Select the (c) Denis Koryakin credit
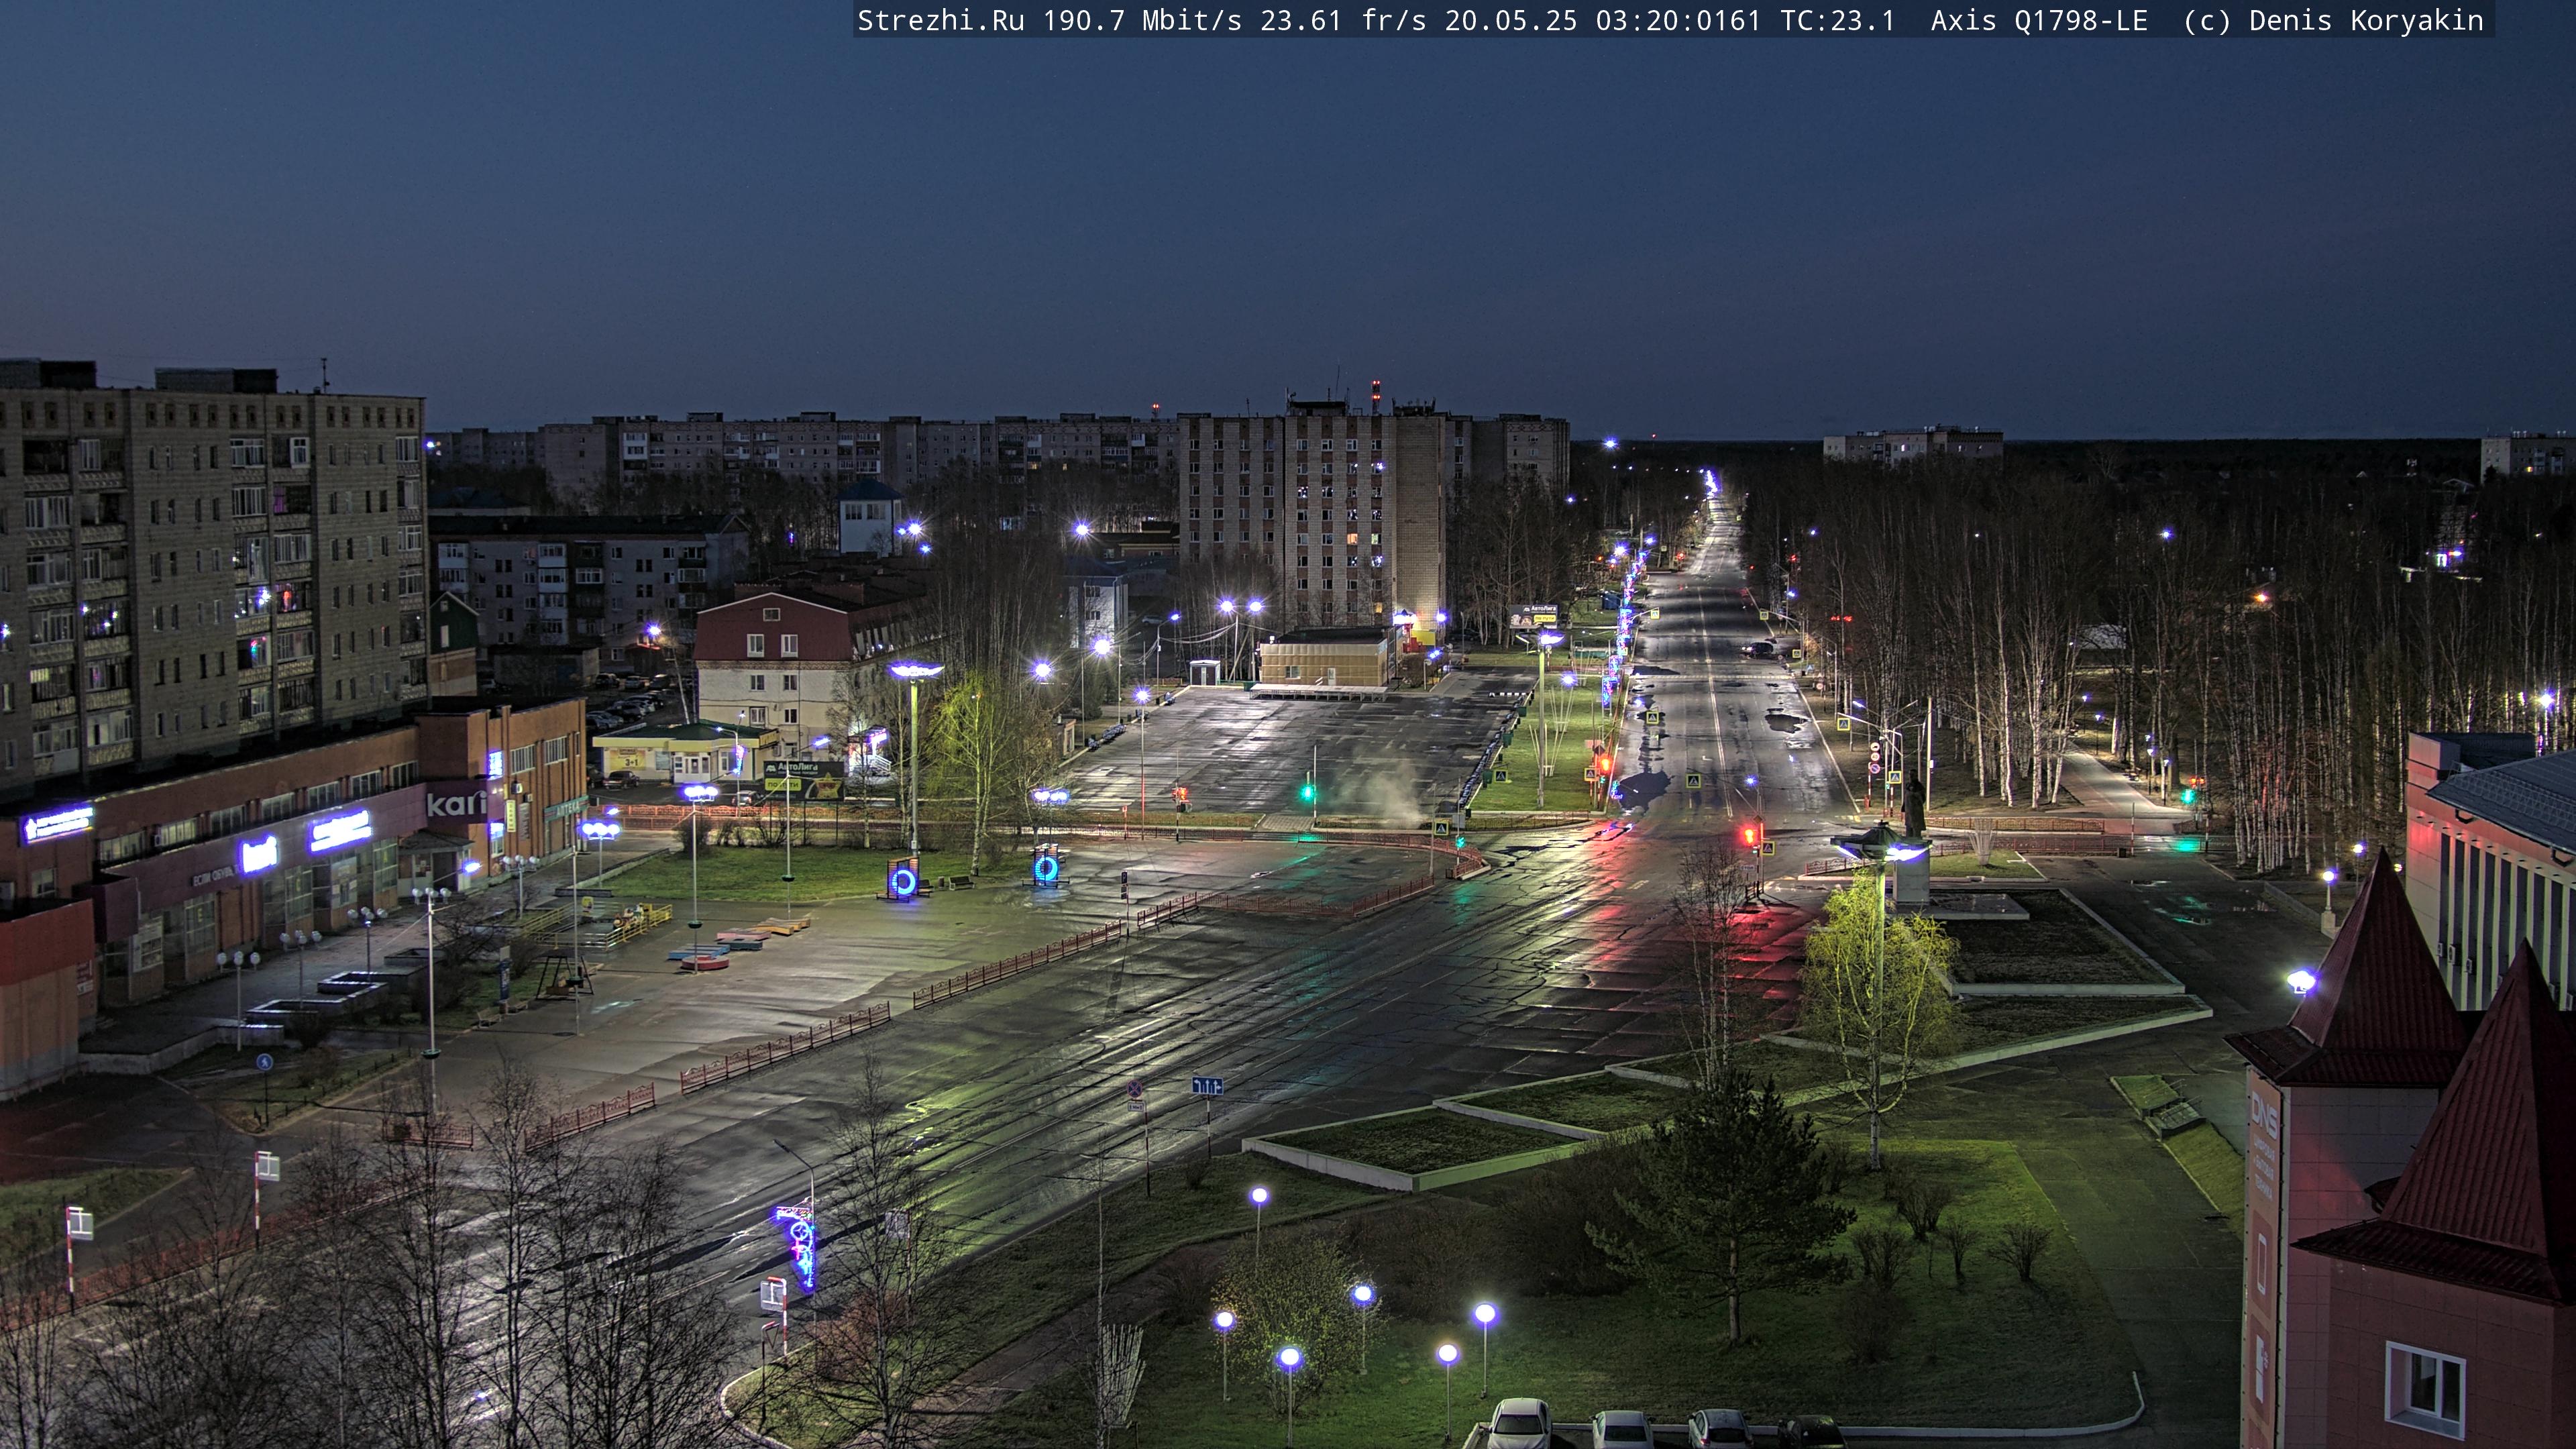This screenshot has height=1449, width=2576. 2334,21
